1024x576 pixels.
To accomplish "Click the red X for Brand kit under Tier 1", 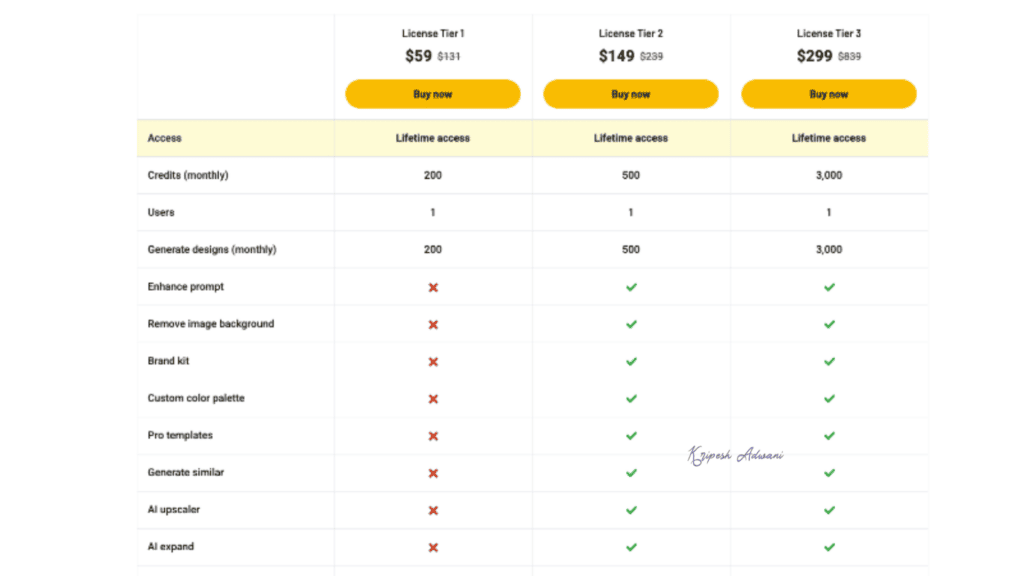I will pyautogui.click(x=432, y=361).
